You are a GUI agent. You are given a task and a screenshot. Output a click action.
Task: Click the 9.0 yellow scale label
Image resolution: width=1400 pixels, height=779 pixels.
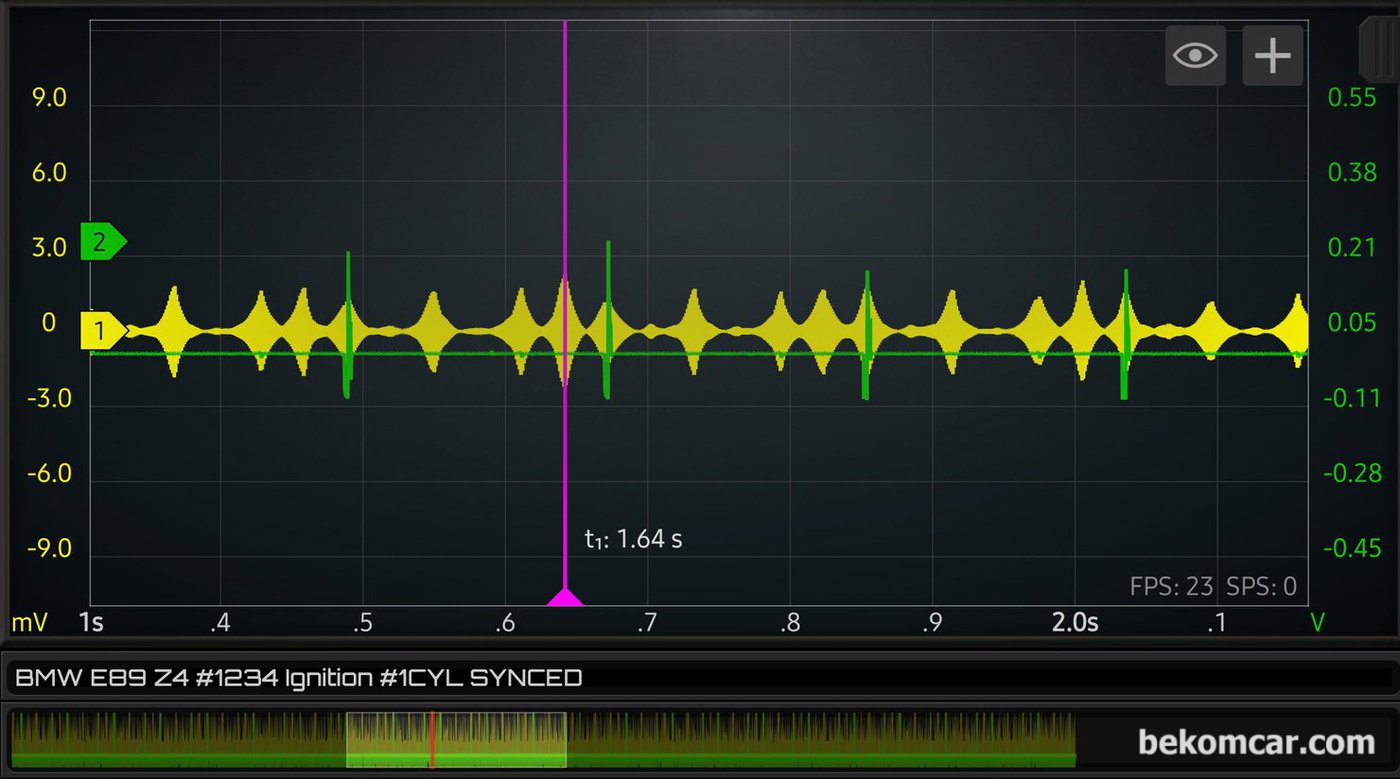click(49, 98)
